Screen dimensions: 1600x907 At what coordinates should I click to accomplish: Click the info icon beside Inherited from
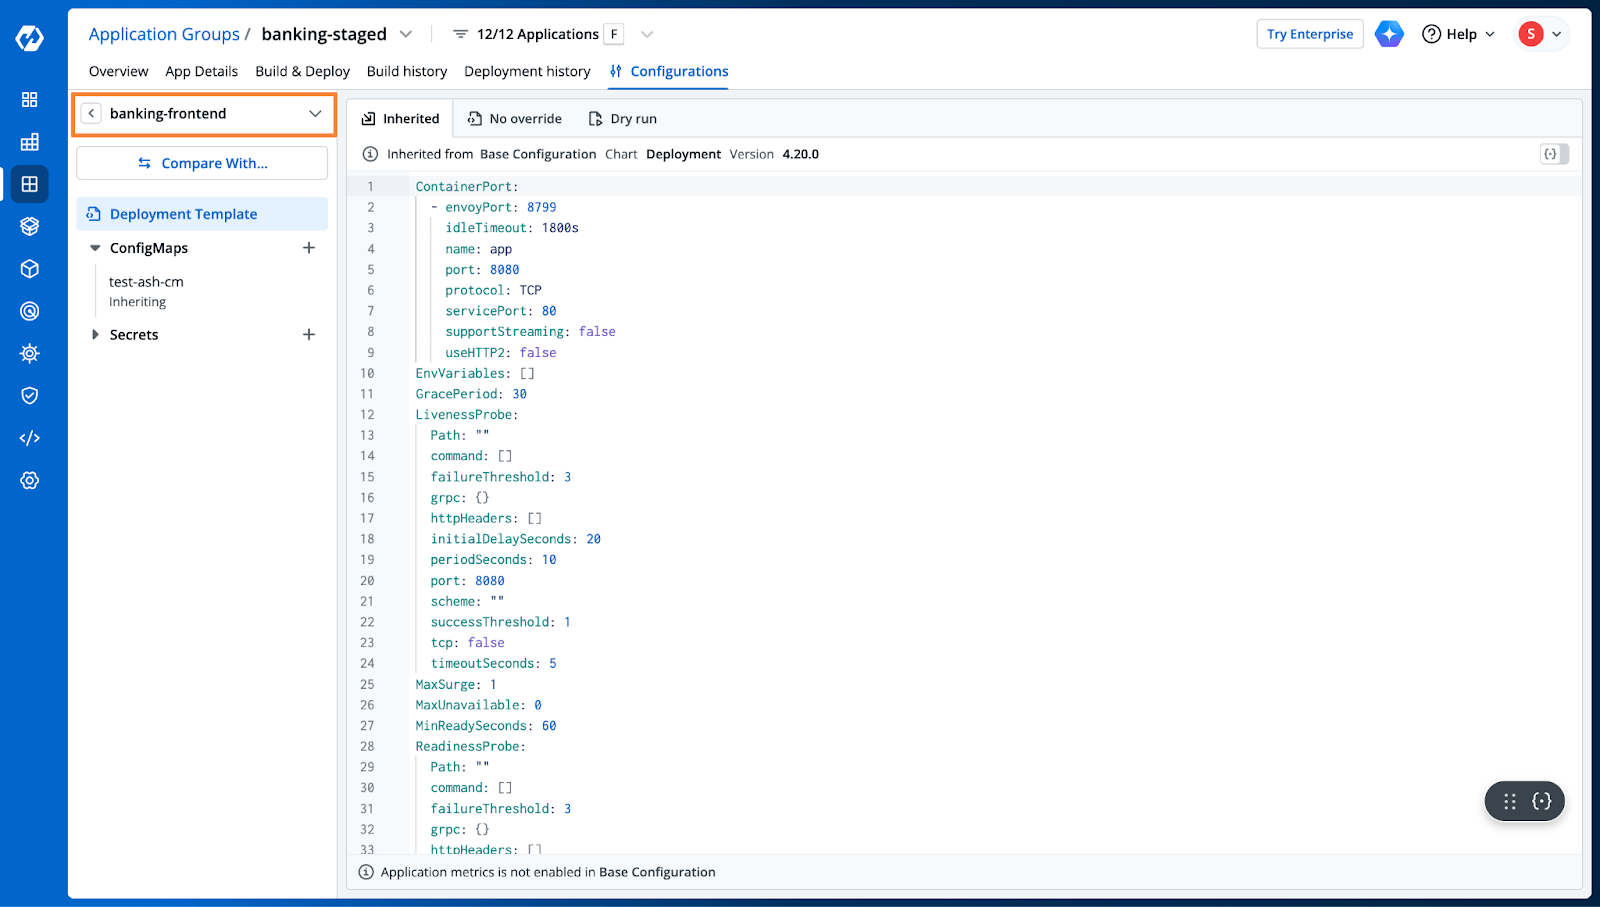(370, 154)
